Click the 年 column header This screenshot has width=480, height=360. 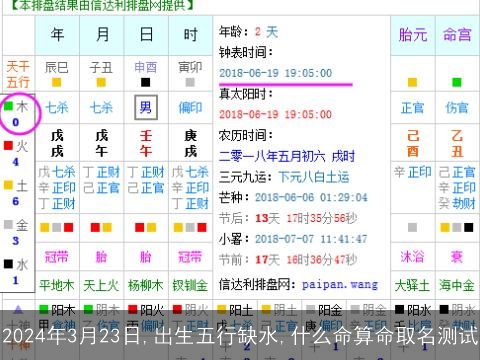point(57,35)
